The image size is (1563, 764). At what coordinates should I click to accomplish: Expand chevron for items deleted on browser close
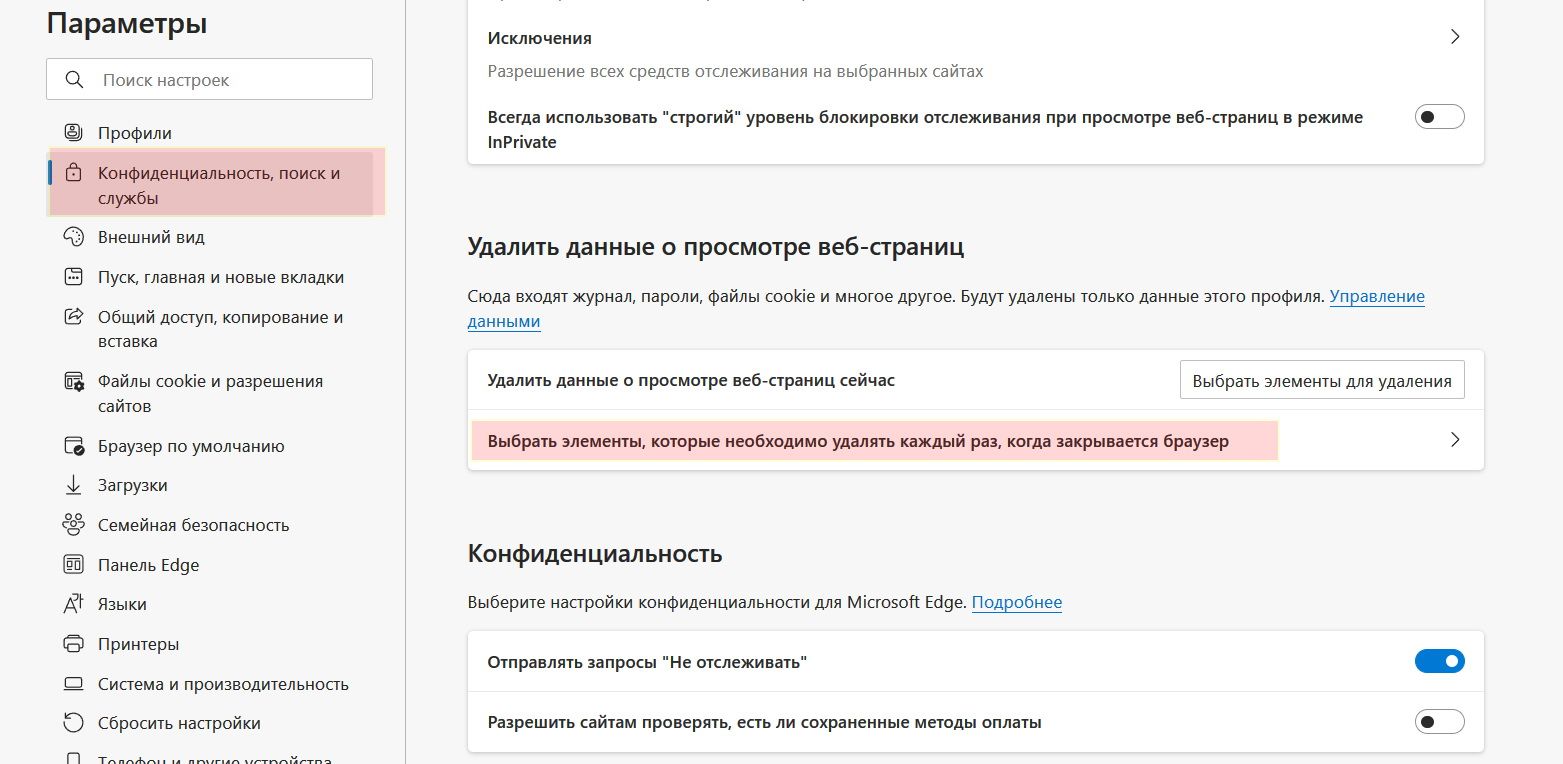tap(1455, 440)
